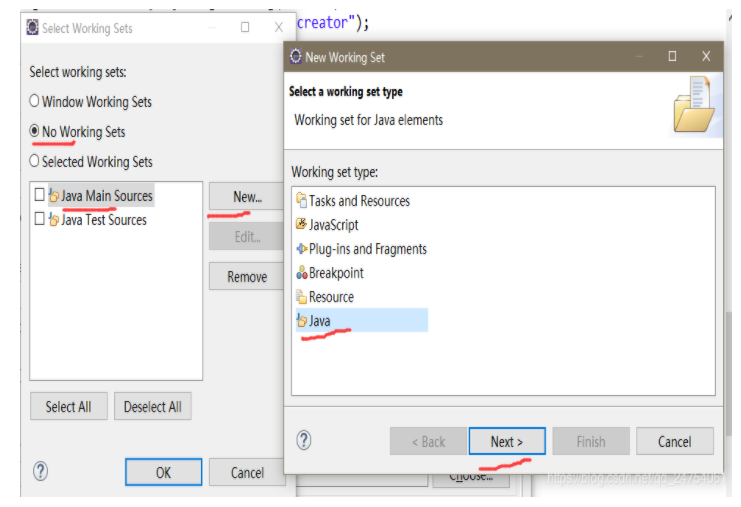This screenshot has height=507, width=741.
Task: Select the Tasks and Resources working set type
Action: (x=359, y=201)
